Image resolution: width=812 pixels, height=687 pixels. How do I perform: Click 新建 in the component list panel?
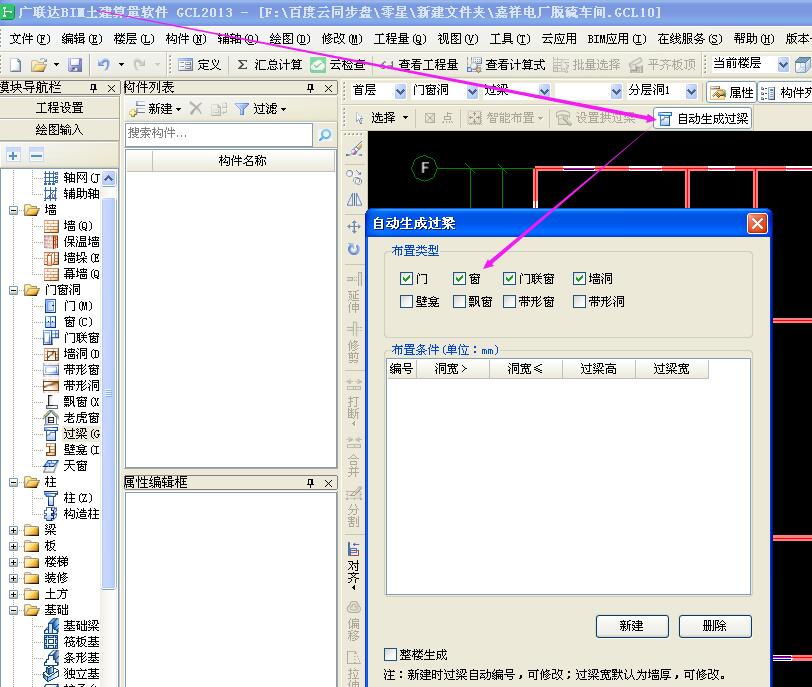coord(155,109)
